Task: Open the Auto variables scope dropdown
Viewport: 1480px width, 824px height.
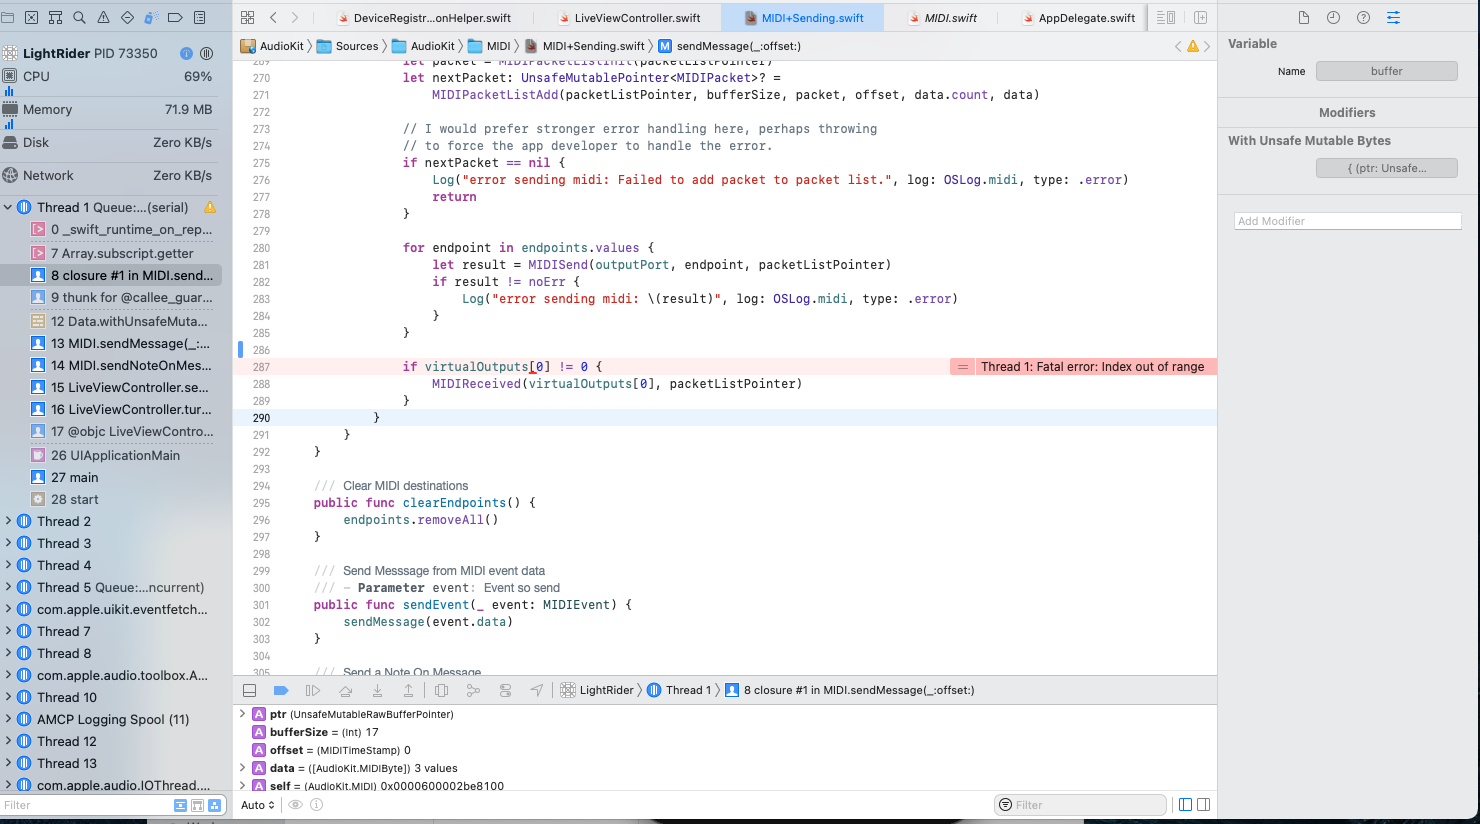Action: [x=257, y=805]
